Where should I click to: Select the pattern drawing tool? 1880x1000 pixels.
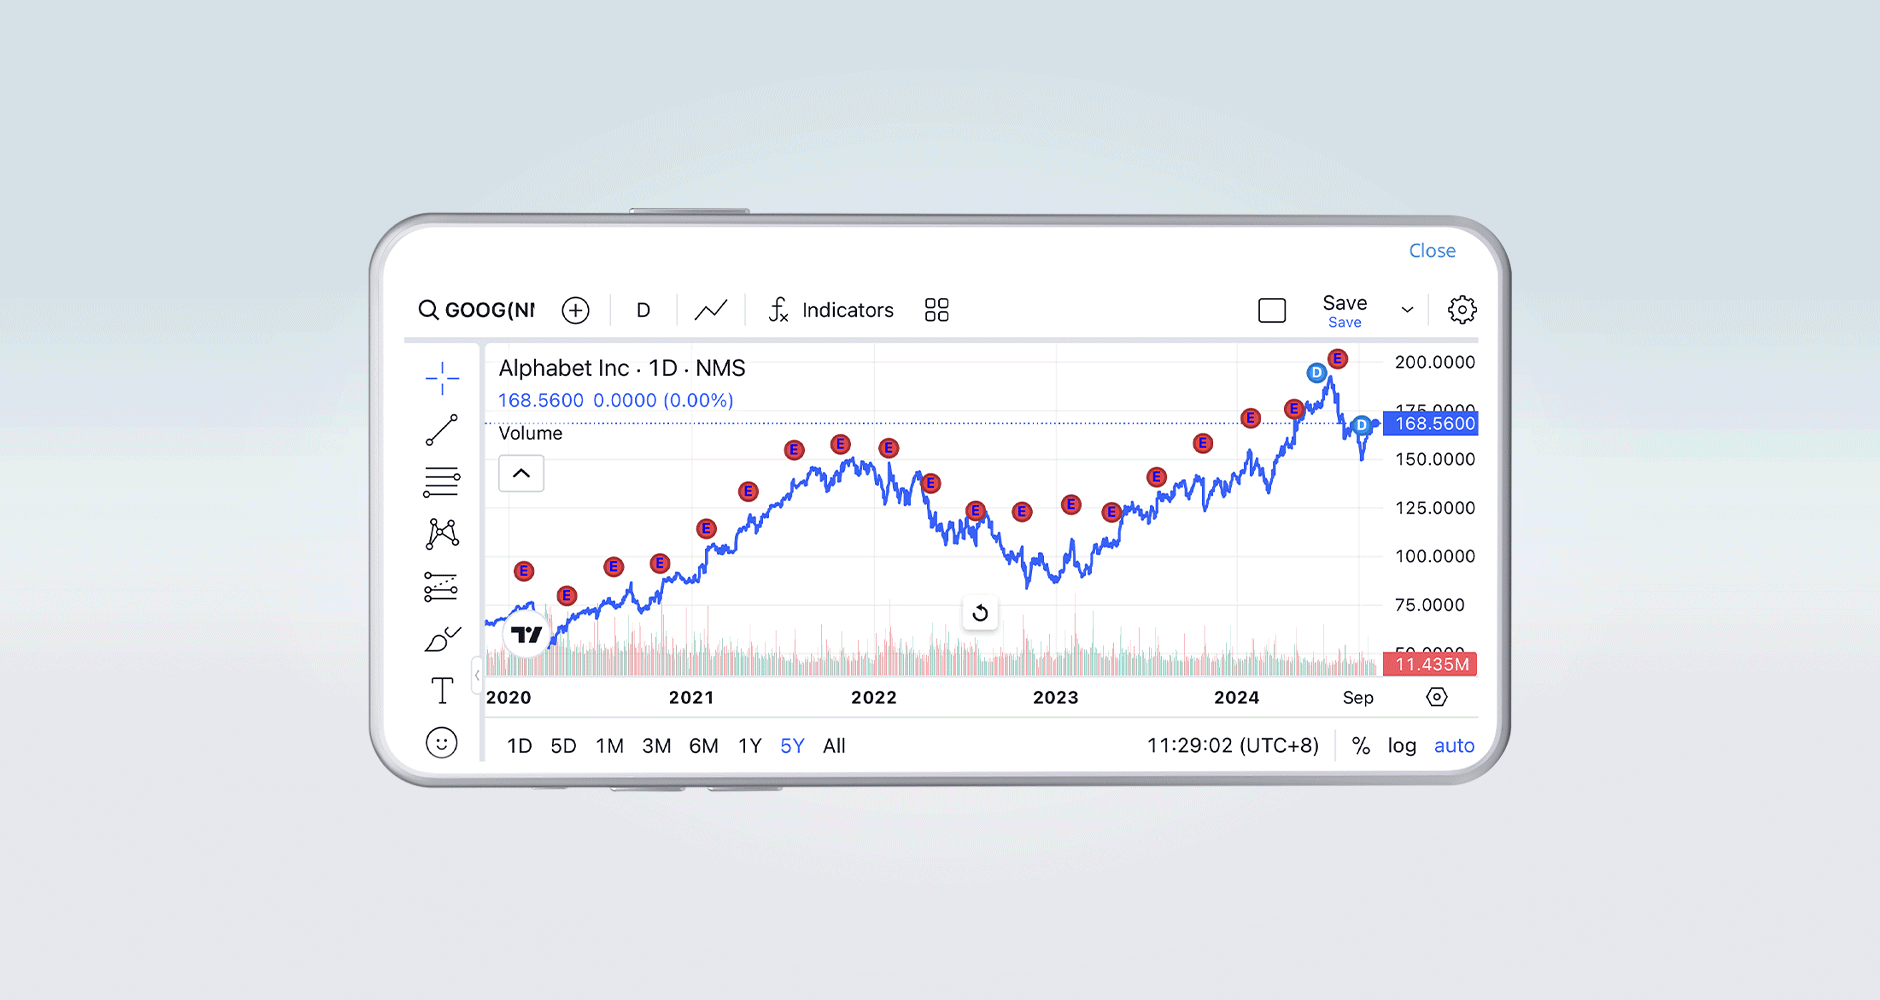coord(441,534)
